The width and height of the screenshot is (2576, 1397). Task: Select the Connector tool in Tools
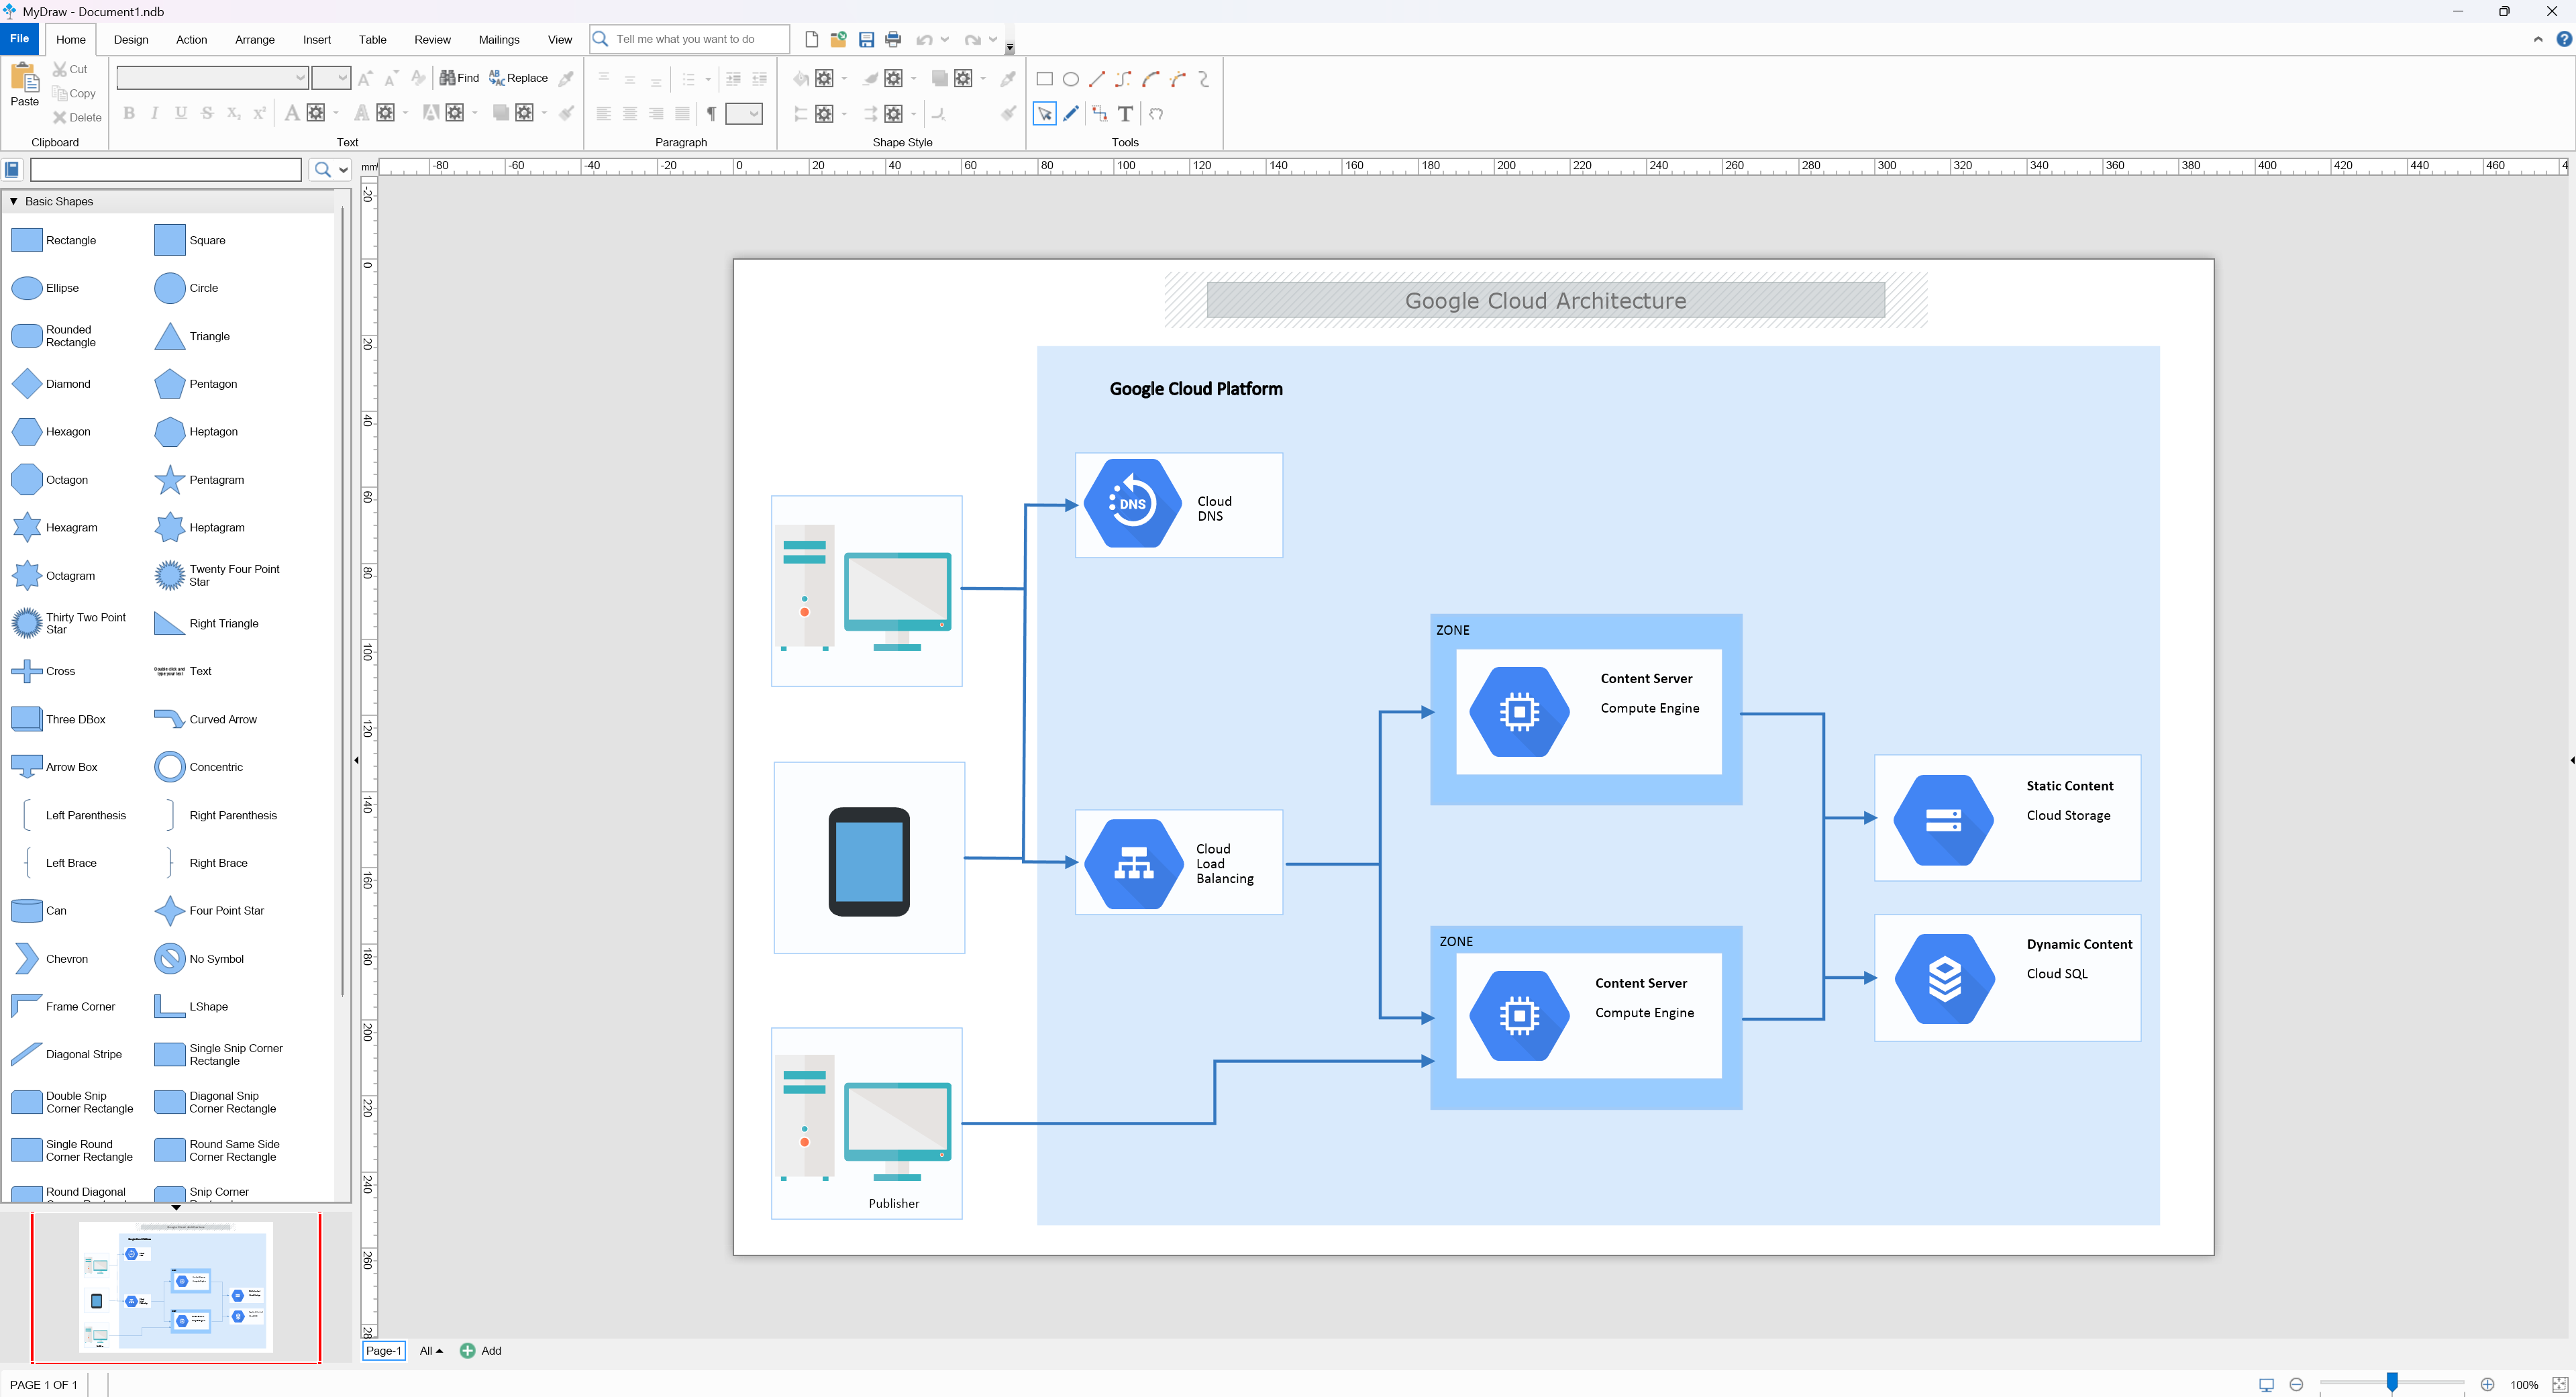1099,114
